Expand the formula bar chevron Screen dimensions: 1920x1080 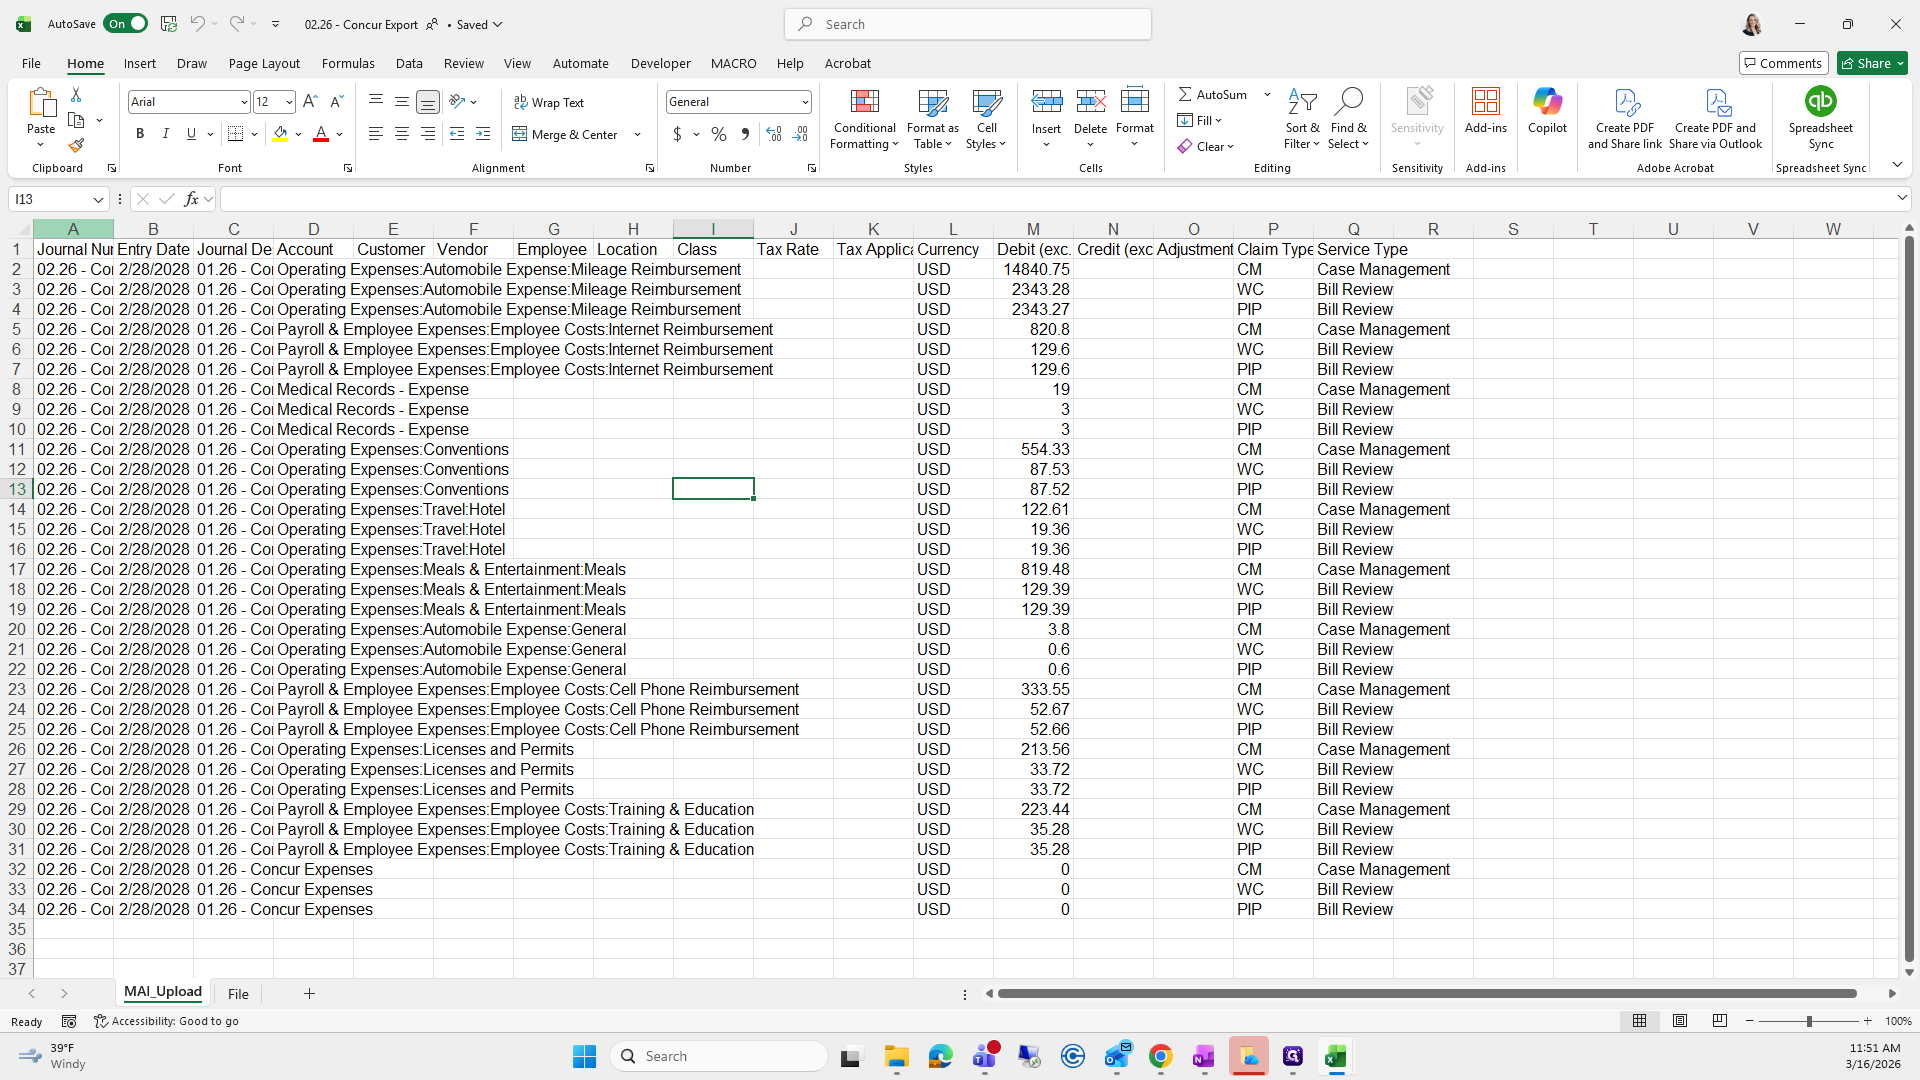point(1901,199)
